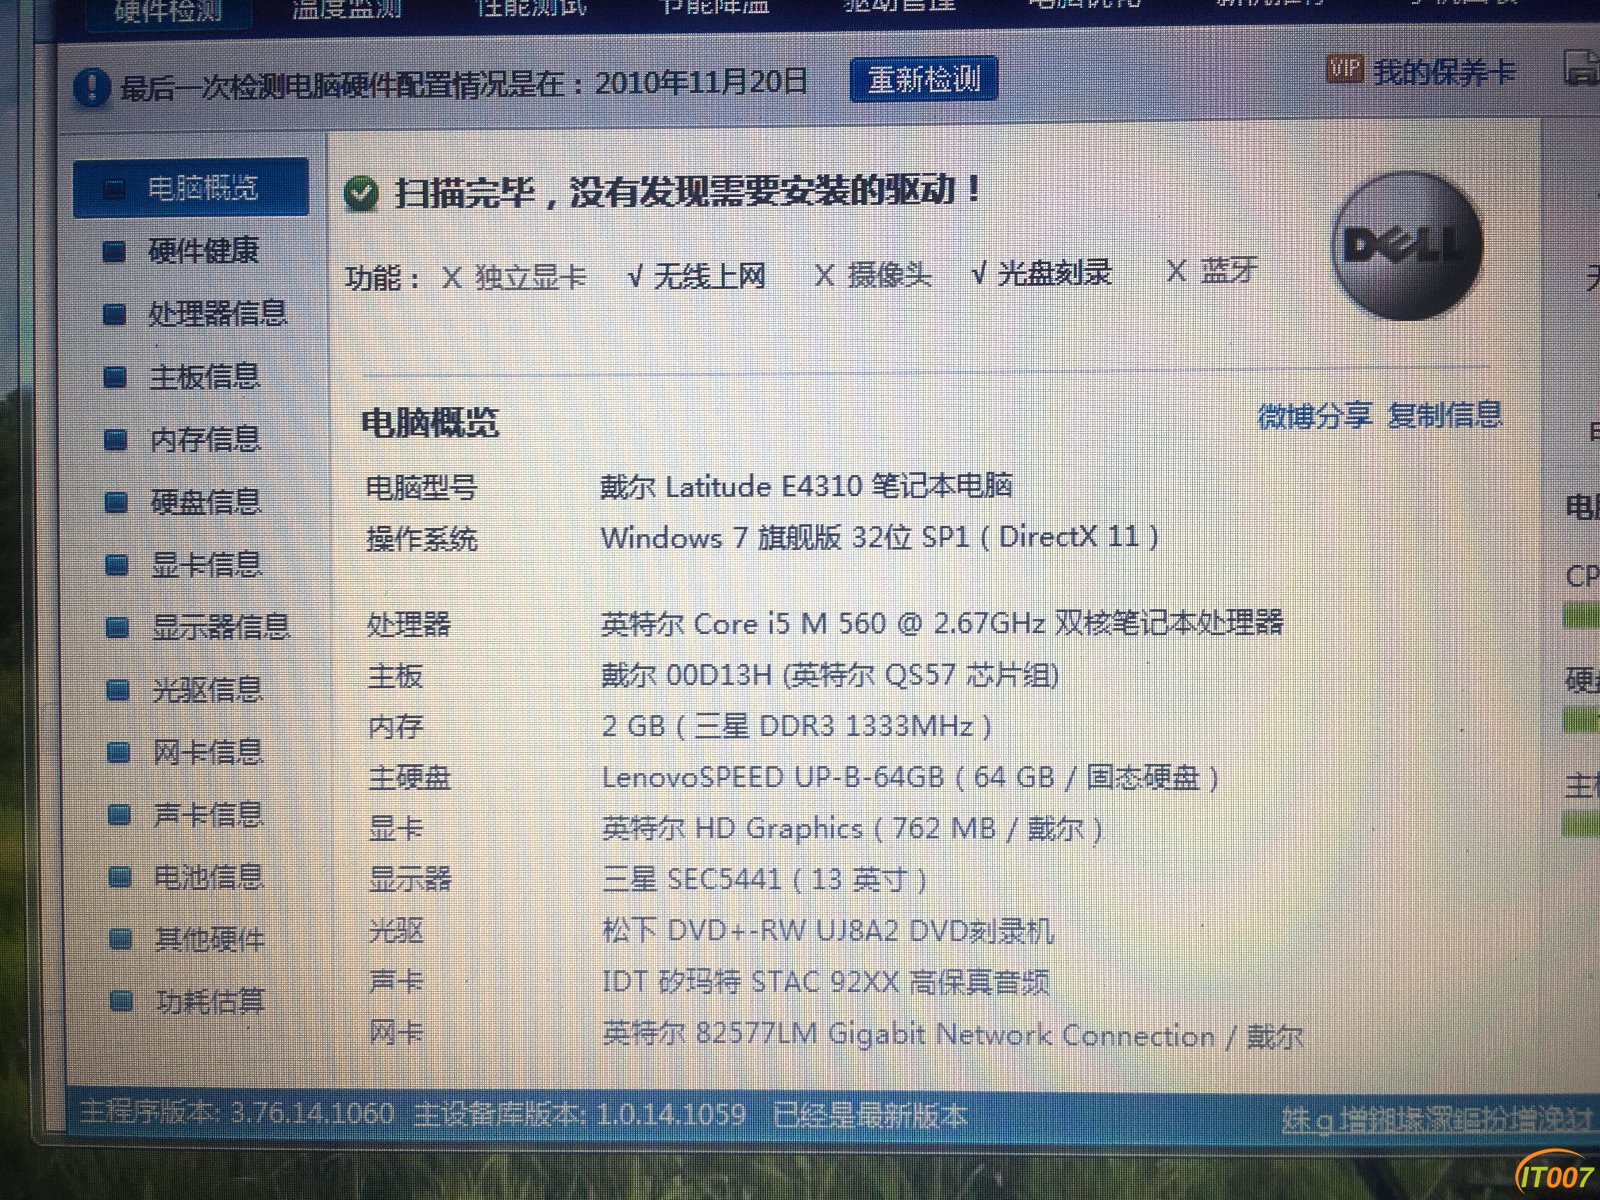Select 电脑概览 in the sidebar

pos(191,187)
